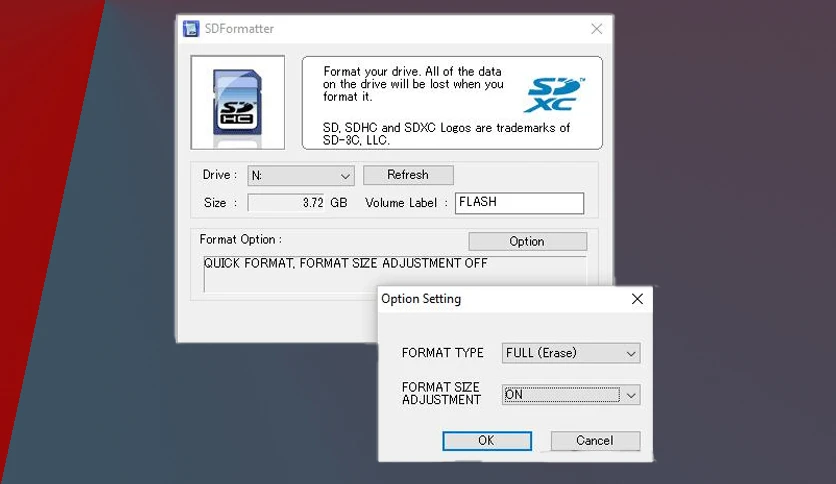Click the "SDFormatter" window title text
The width and height of the screenshot is (836, 484).
[x=239, y=29]
